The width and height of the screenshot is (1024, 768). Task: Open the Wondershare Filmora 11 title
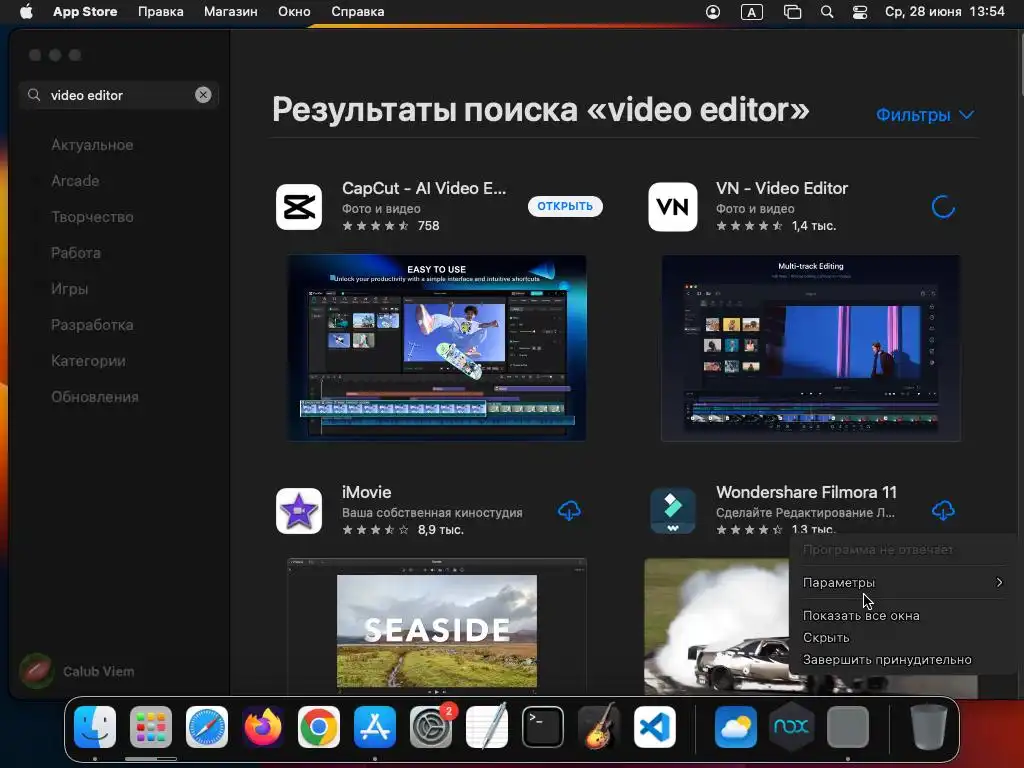807,492
